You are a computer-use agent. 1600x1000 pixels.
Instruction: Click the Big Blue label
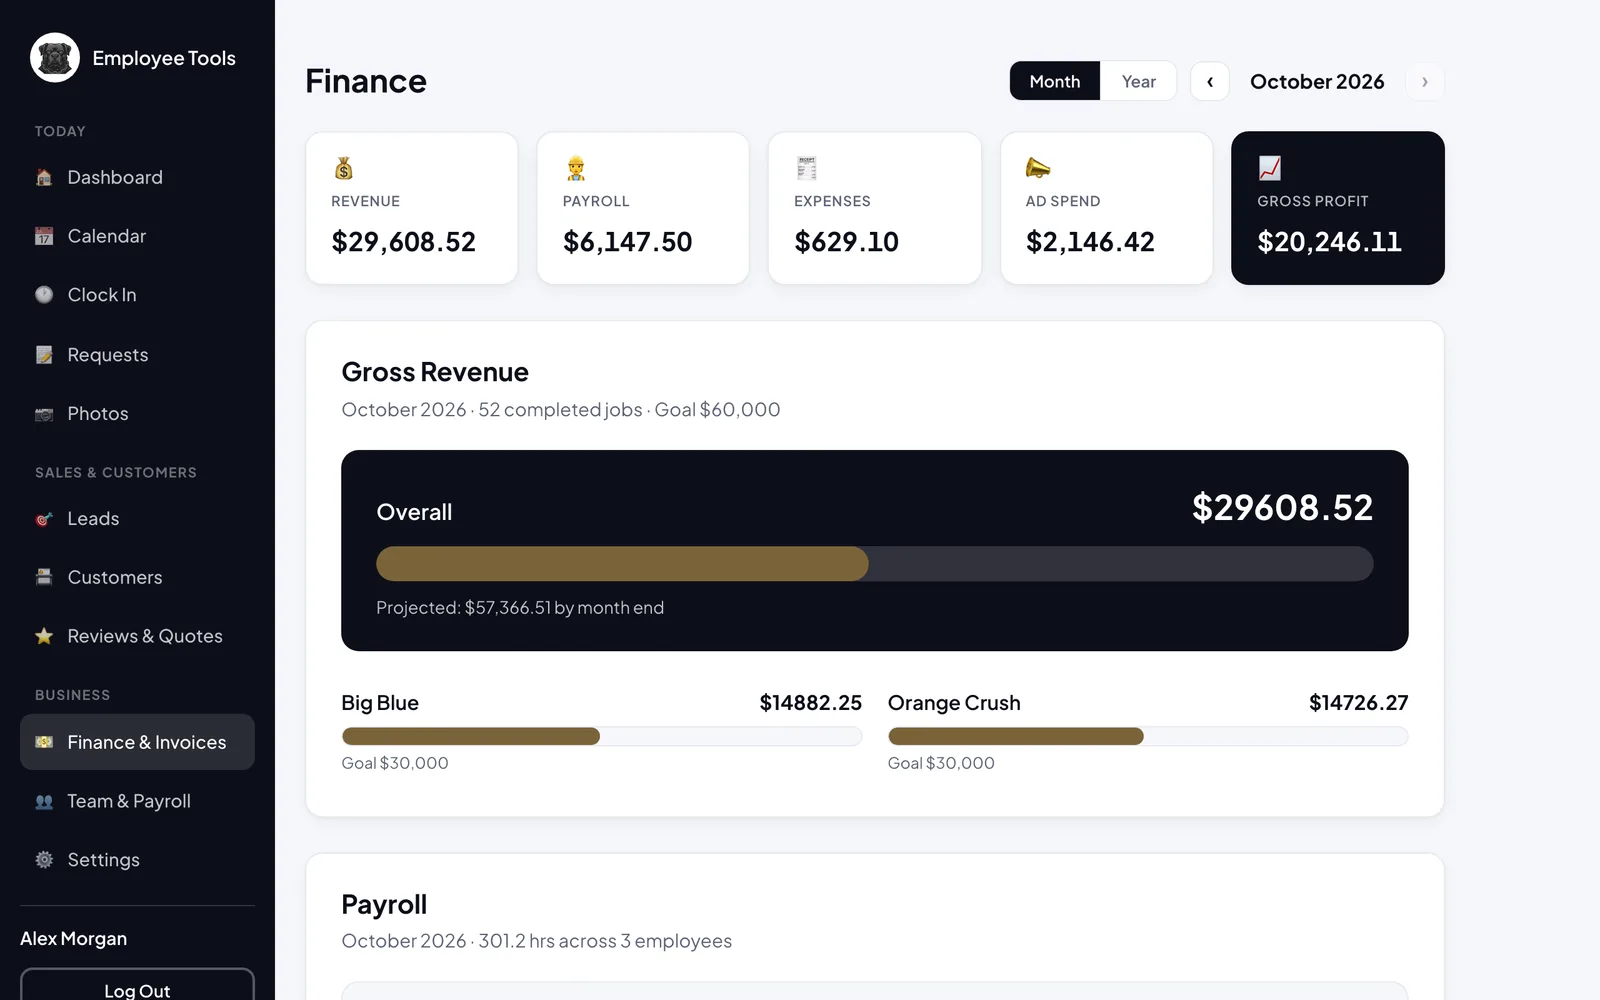[380, 703]
